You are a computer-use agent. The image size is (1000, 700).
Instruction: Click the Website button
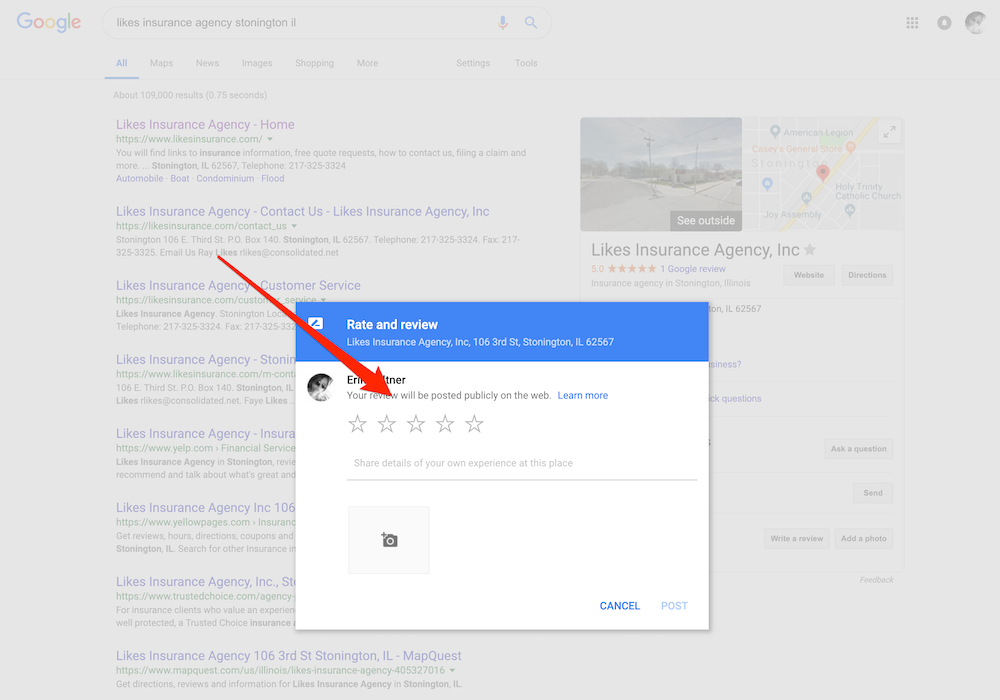coord(809,275)
